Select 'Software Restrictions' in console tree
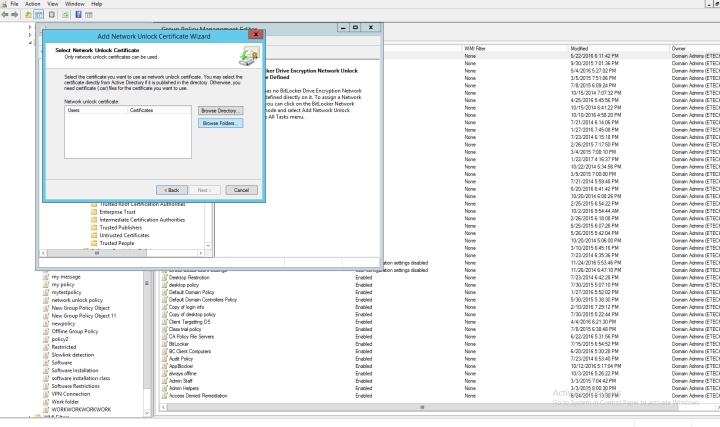This screenshot has height=427, width=720. (75, 386)
